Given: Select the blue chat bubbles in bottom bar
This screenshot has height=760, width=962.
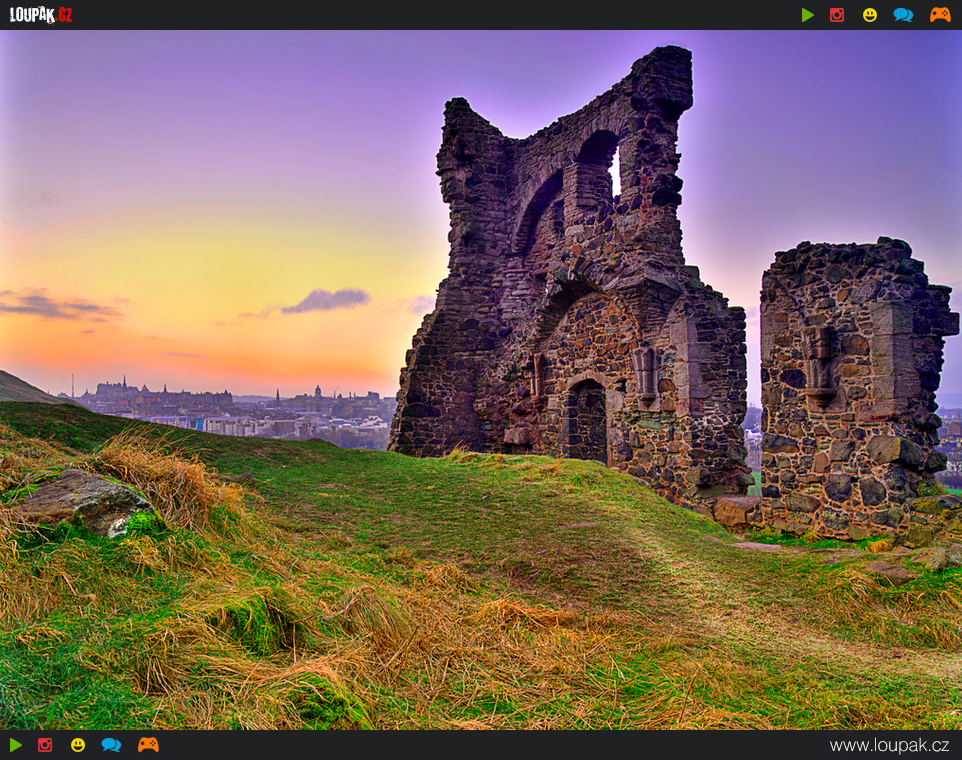Looking at the screenshot, I should 111,745.
